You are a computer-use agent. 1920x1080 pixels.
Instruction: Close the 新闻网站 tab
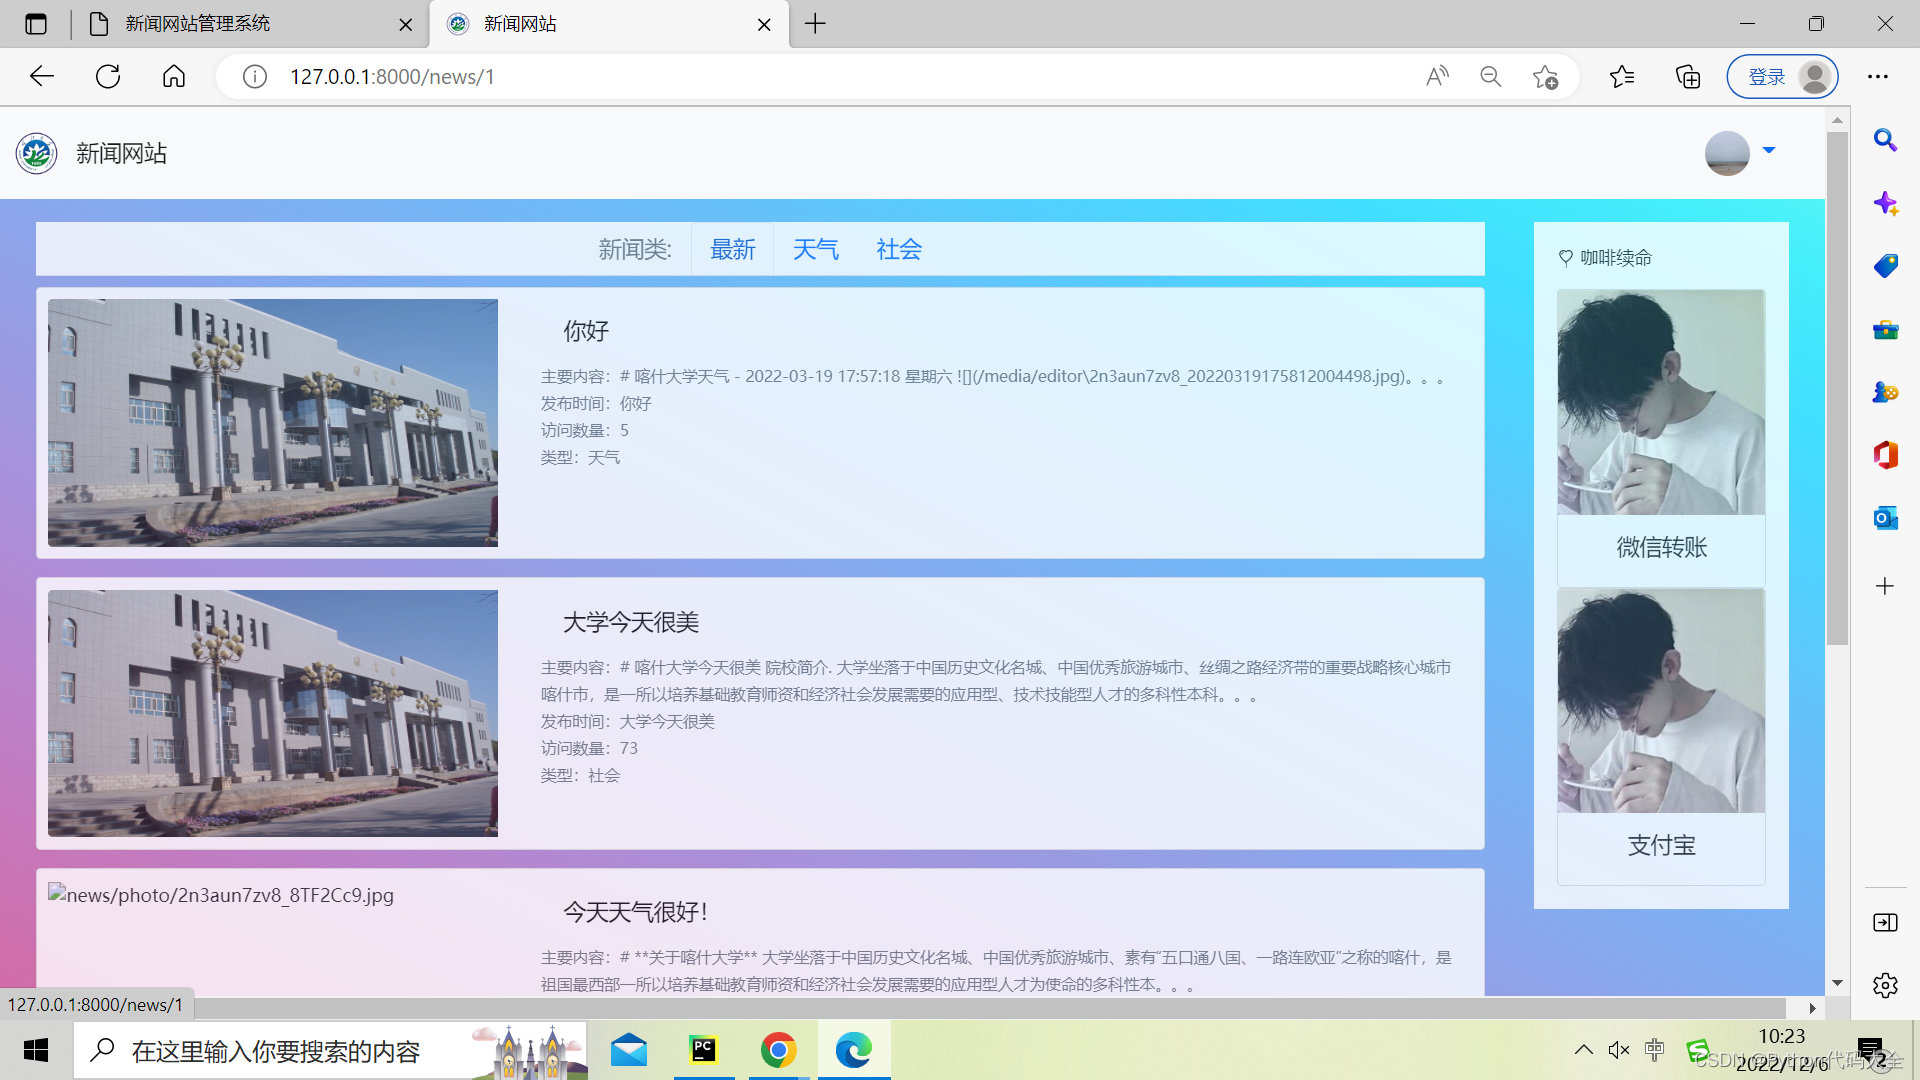click(764, 25)
